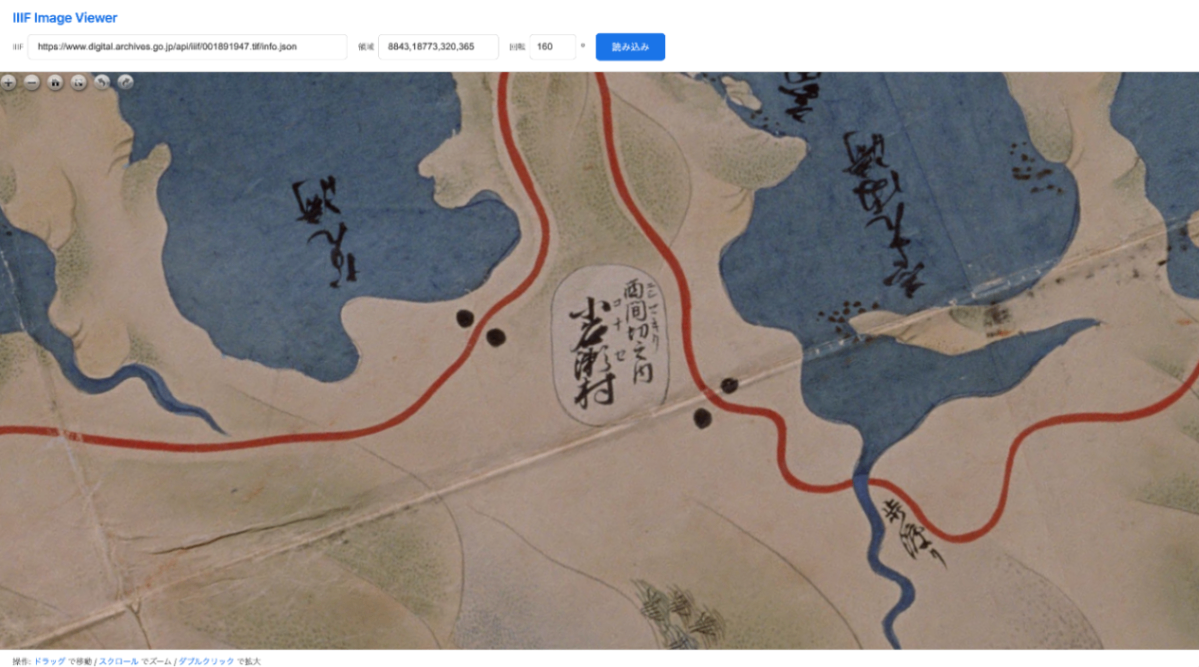
Task: Click the ドラッグ help text
Action: [50, 661]
